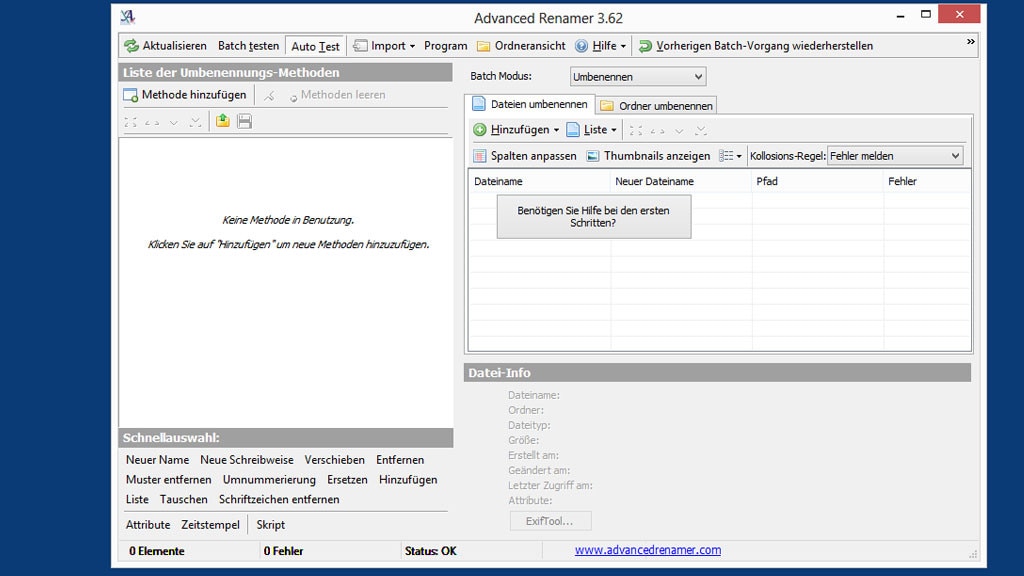Click the Advanced Renamer logo in title bar
This screenshot has width=1024, height=576.
click(127, 16)
